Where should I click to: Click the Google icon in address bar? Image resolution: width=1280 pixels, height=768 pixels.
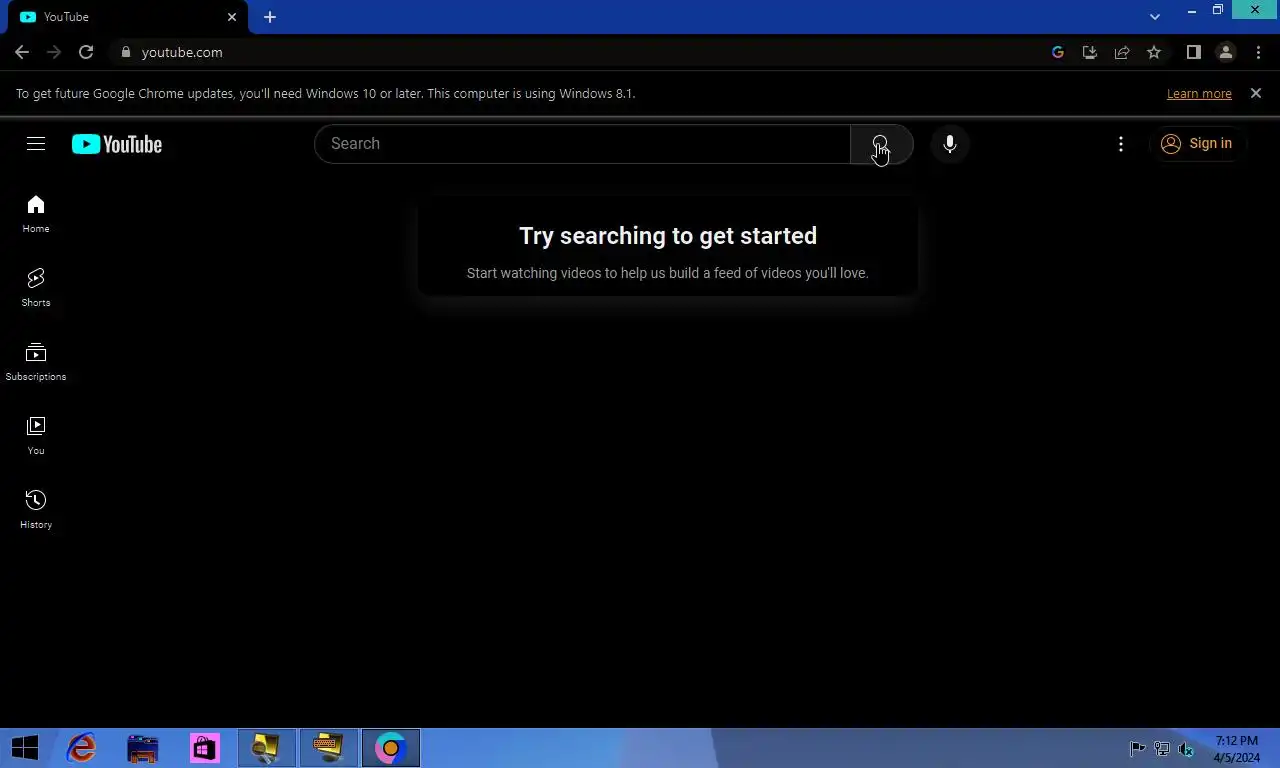click(1058, 52)
